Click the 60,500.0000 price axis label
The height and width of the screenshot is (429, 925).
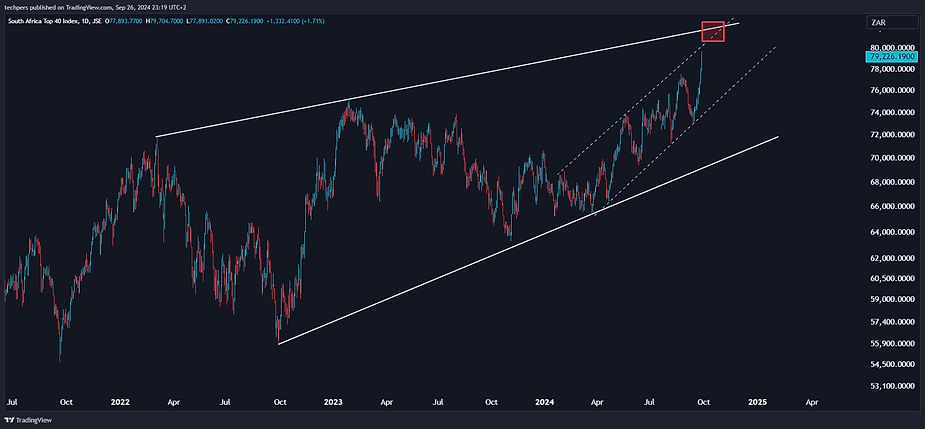click(x=895, y=279)
